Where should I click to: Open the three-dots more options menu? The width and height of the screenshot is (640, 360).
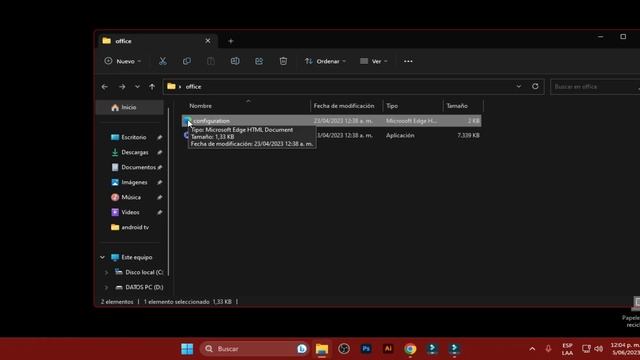pyautogui.click(x=408, y=61)
